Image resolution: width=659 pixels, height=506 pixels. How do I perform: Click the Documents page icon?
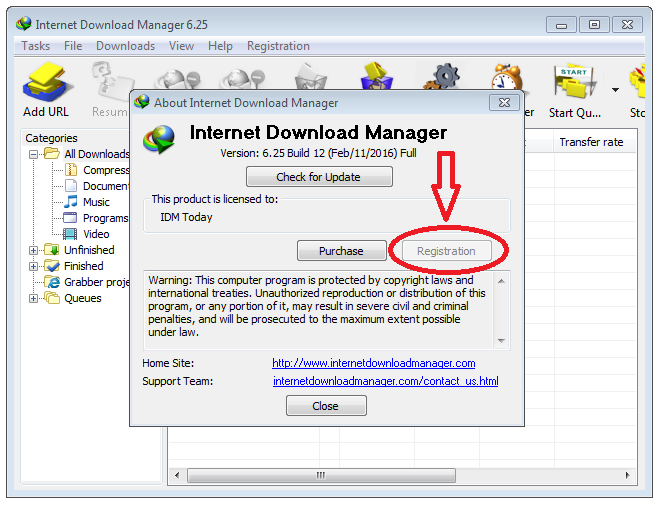pyautogui.click(x=71, y=186)
